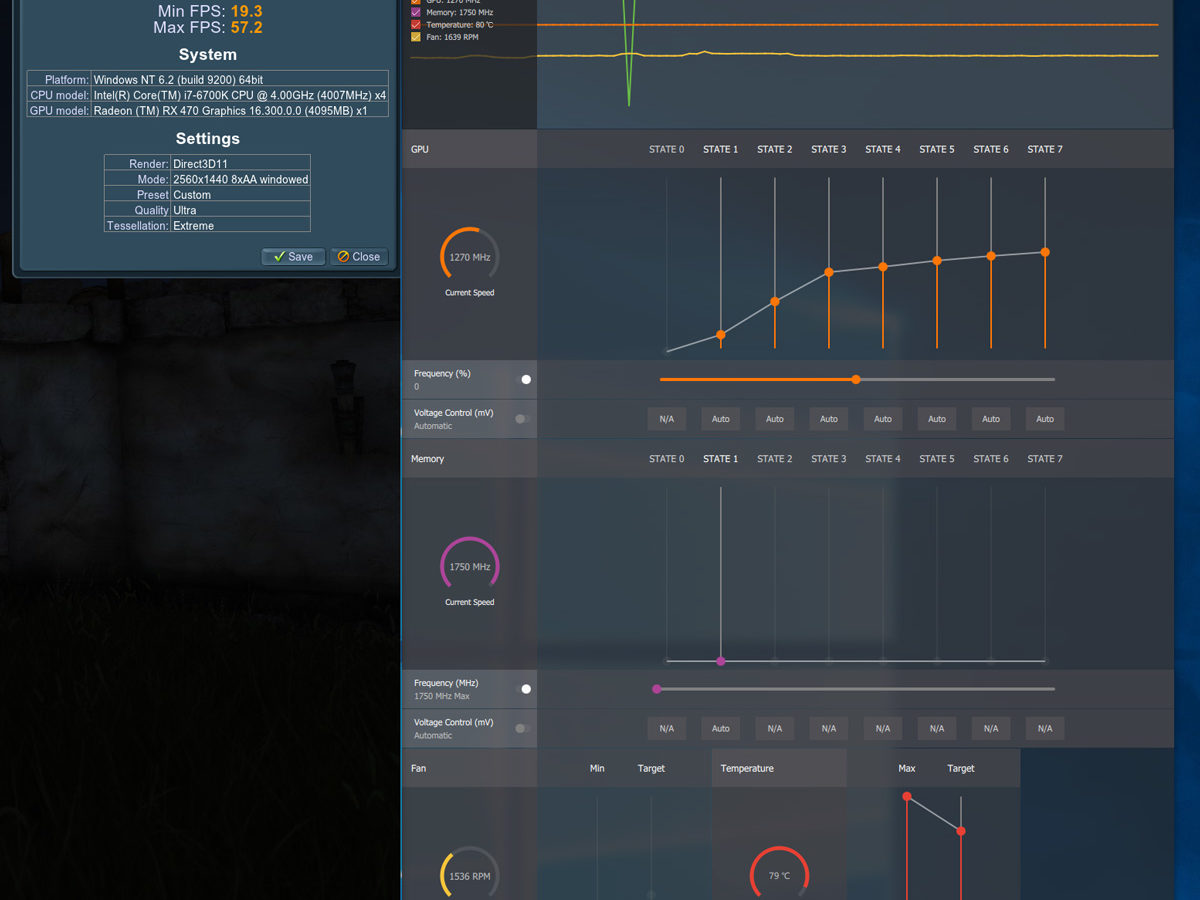
Task: Click the Memory 1750 MHz speed gauge
Action: coord(469,567)
